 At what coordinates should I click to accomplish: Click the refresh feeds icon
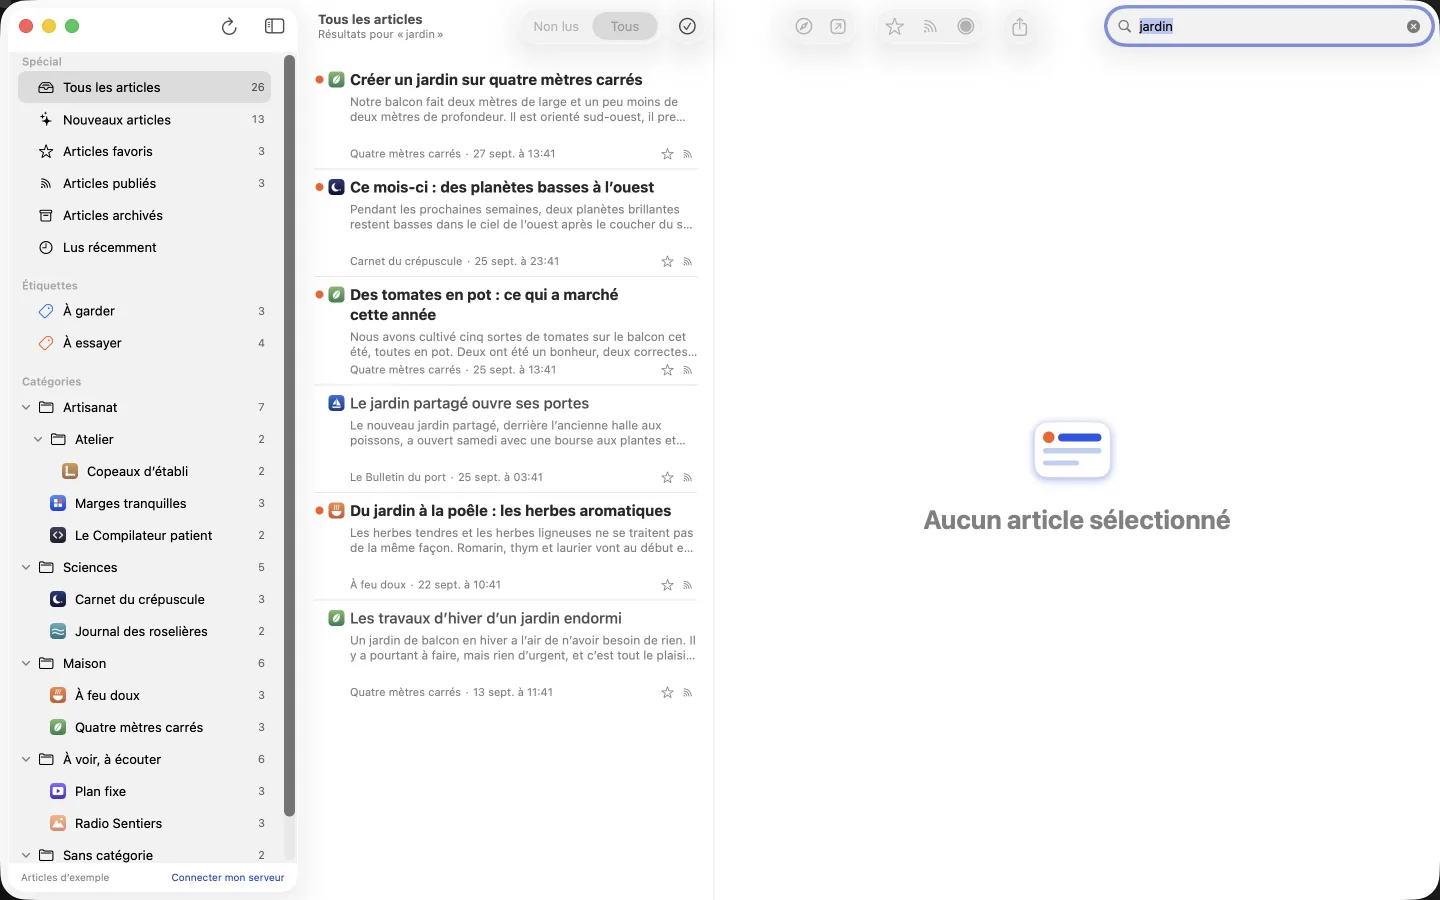[x=229, y=27]
